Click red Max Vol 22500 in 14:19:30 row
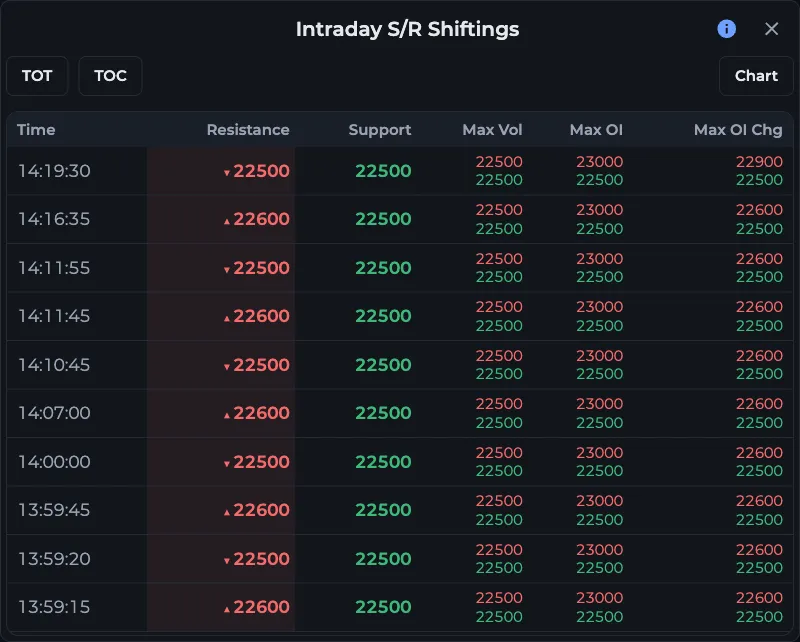The height and width of the screenshot is (642, 800). 499,161
